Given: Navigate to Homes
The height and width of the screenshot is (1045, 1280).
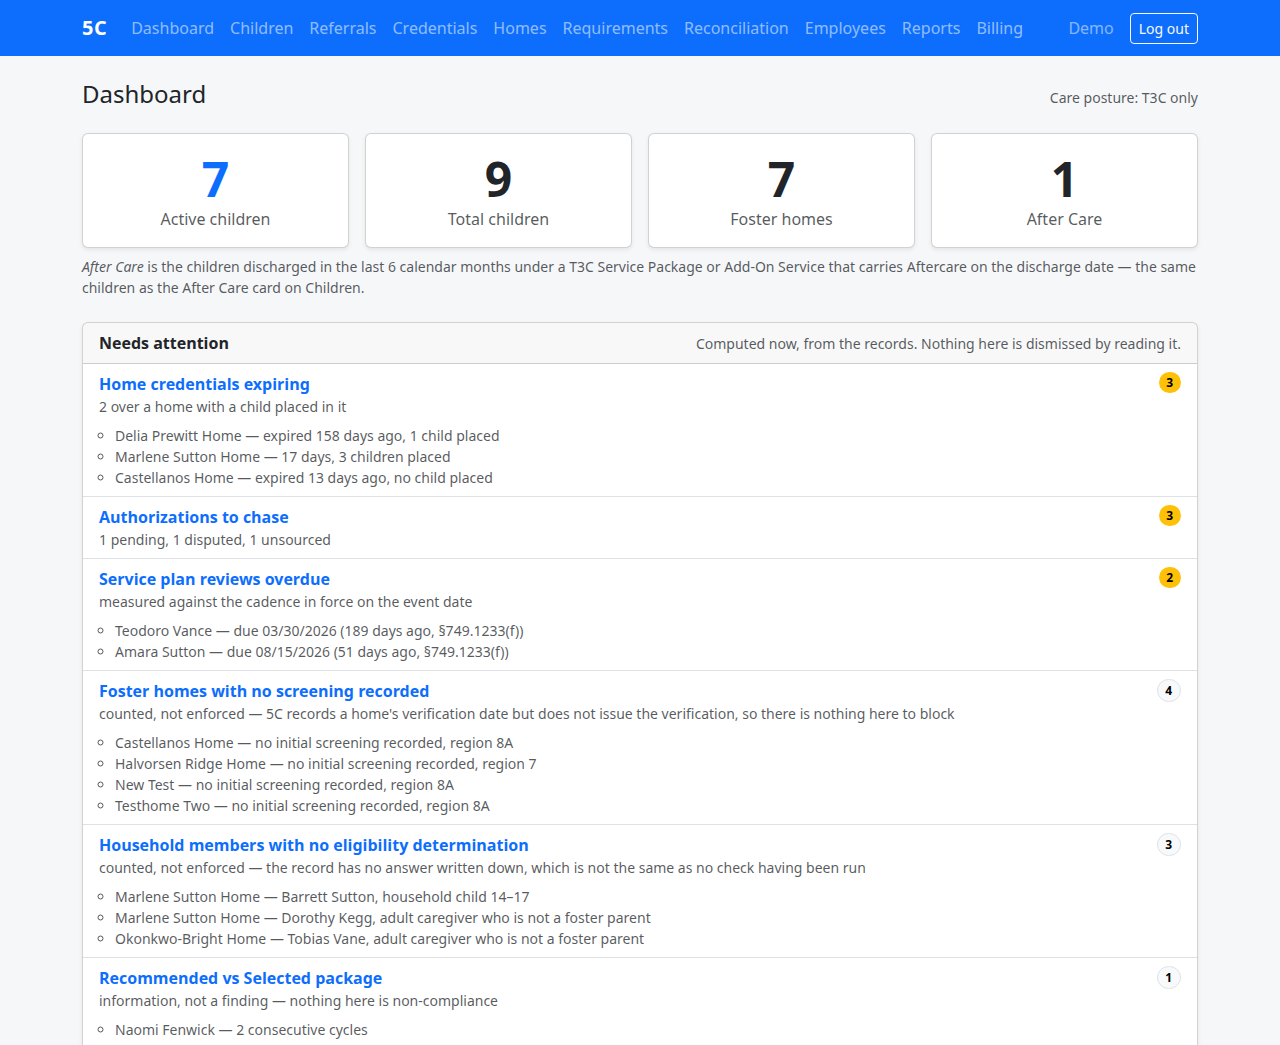Looking at the screenshot, I should pyautogui.click(x=520, y=28).
